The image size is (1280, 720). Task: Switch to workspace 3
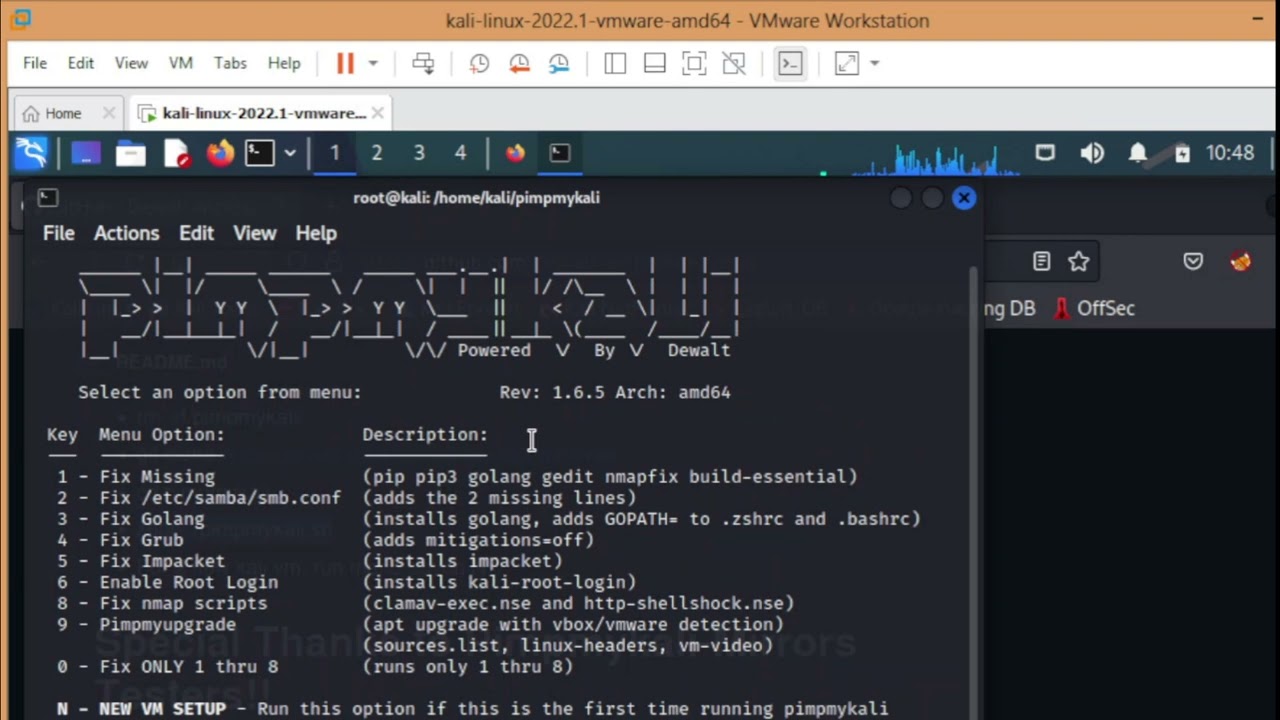coord(419,153)
